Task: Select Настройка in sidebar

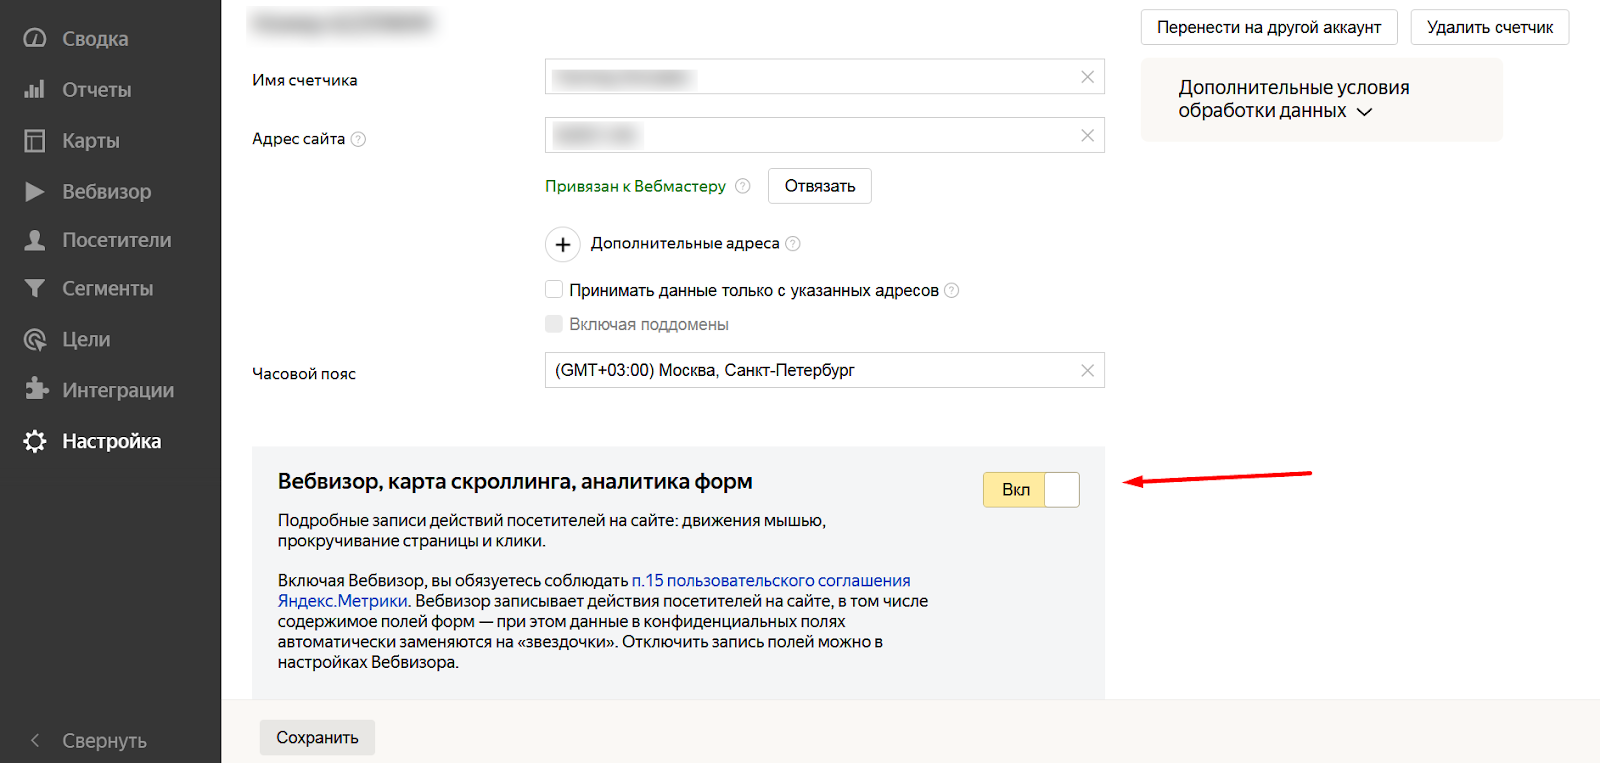Action: click(110, 441)
